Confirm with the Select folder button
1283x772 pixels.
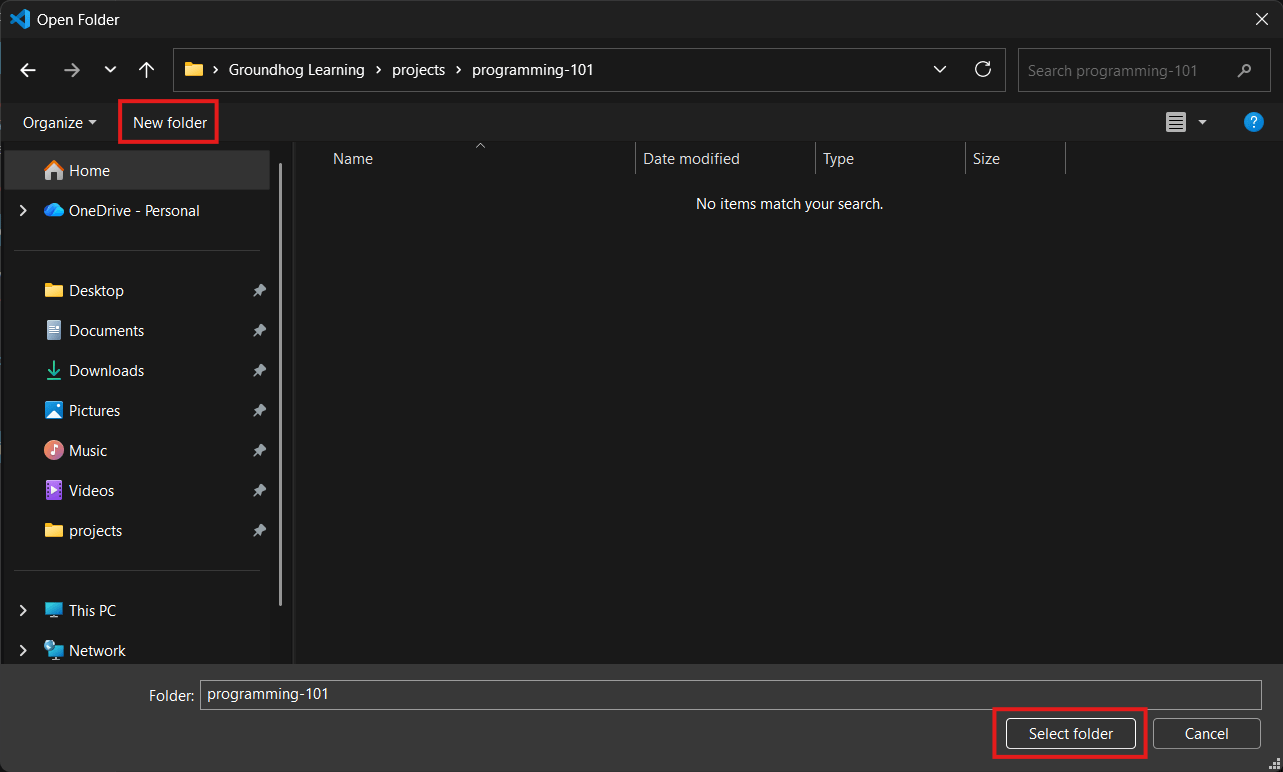(1071, 734)
